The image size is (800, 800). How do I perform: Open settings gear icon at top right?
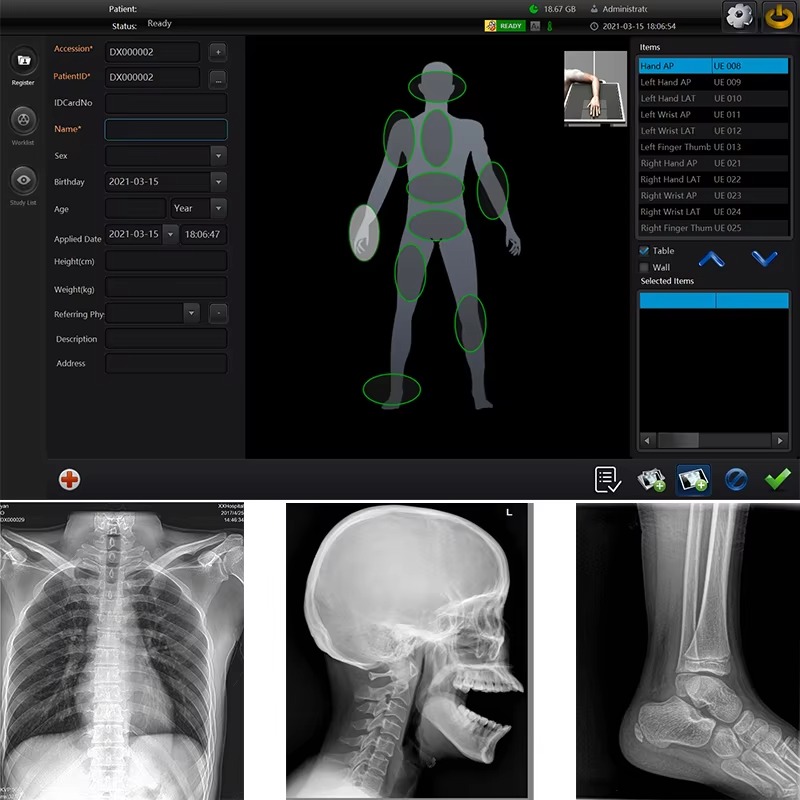738,17
